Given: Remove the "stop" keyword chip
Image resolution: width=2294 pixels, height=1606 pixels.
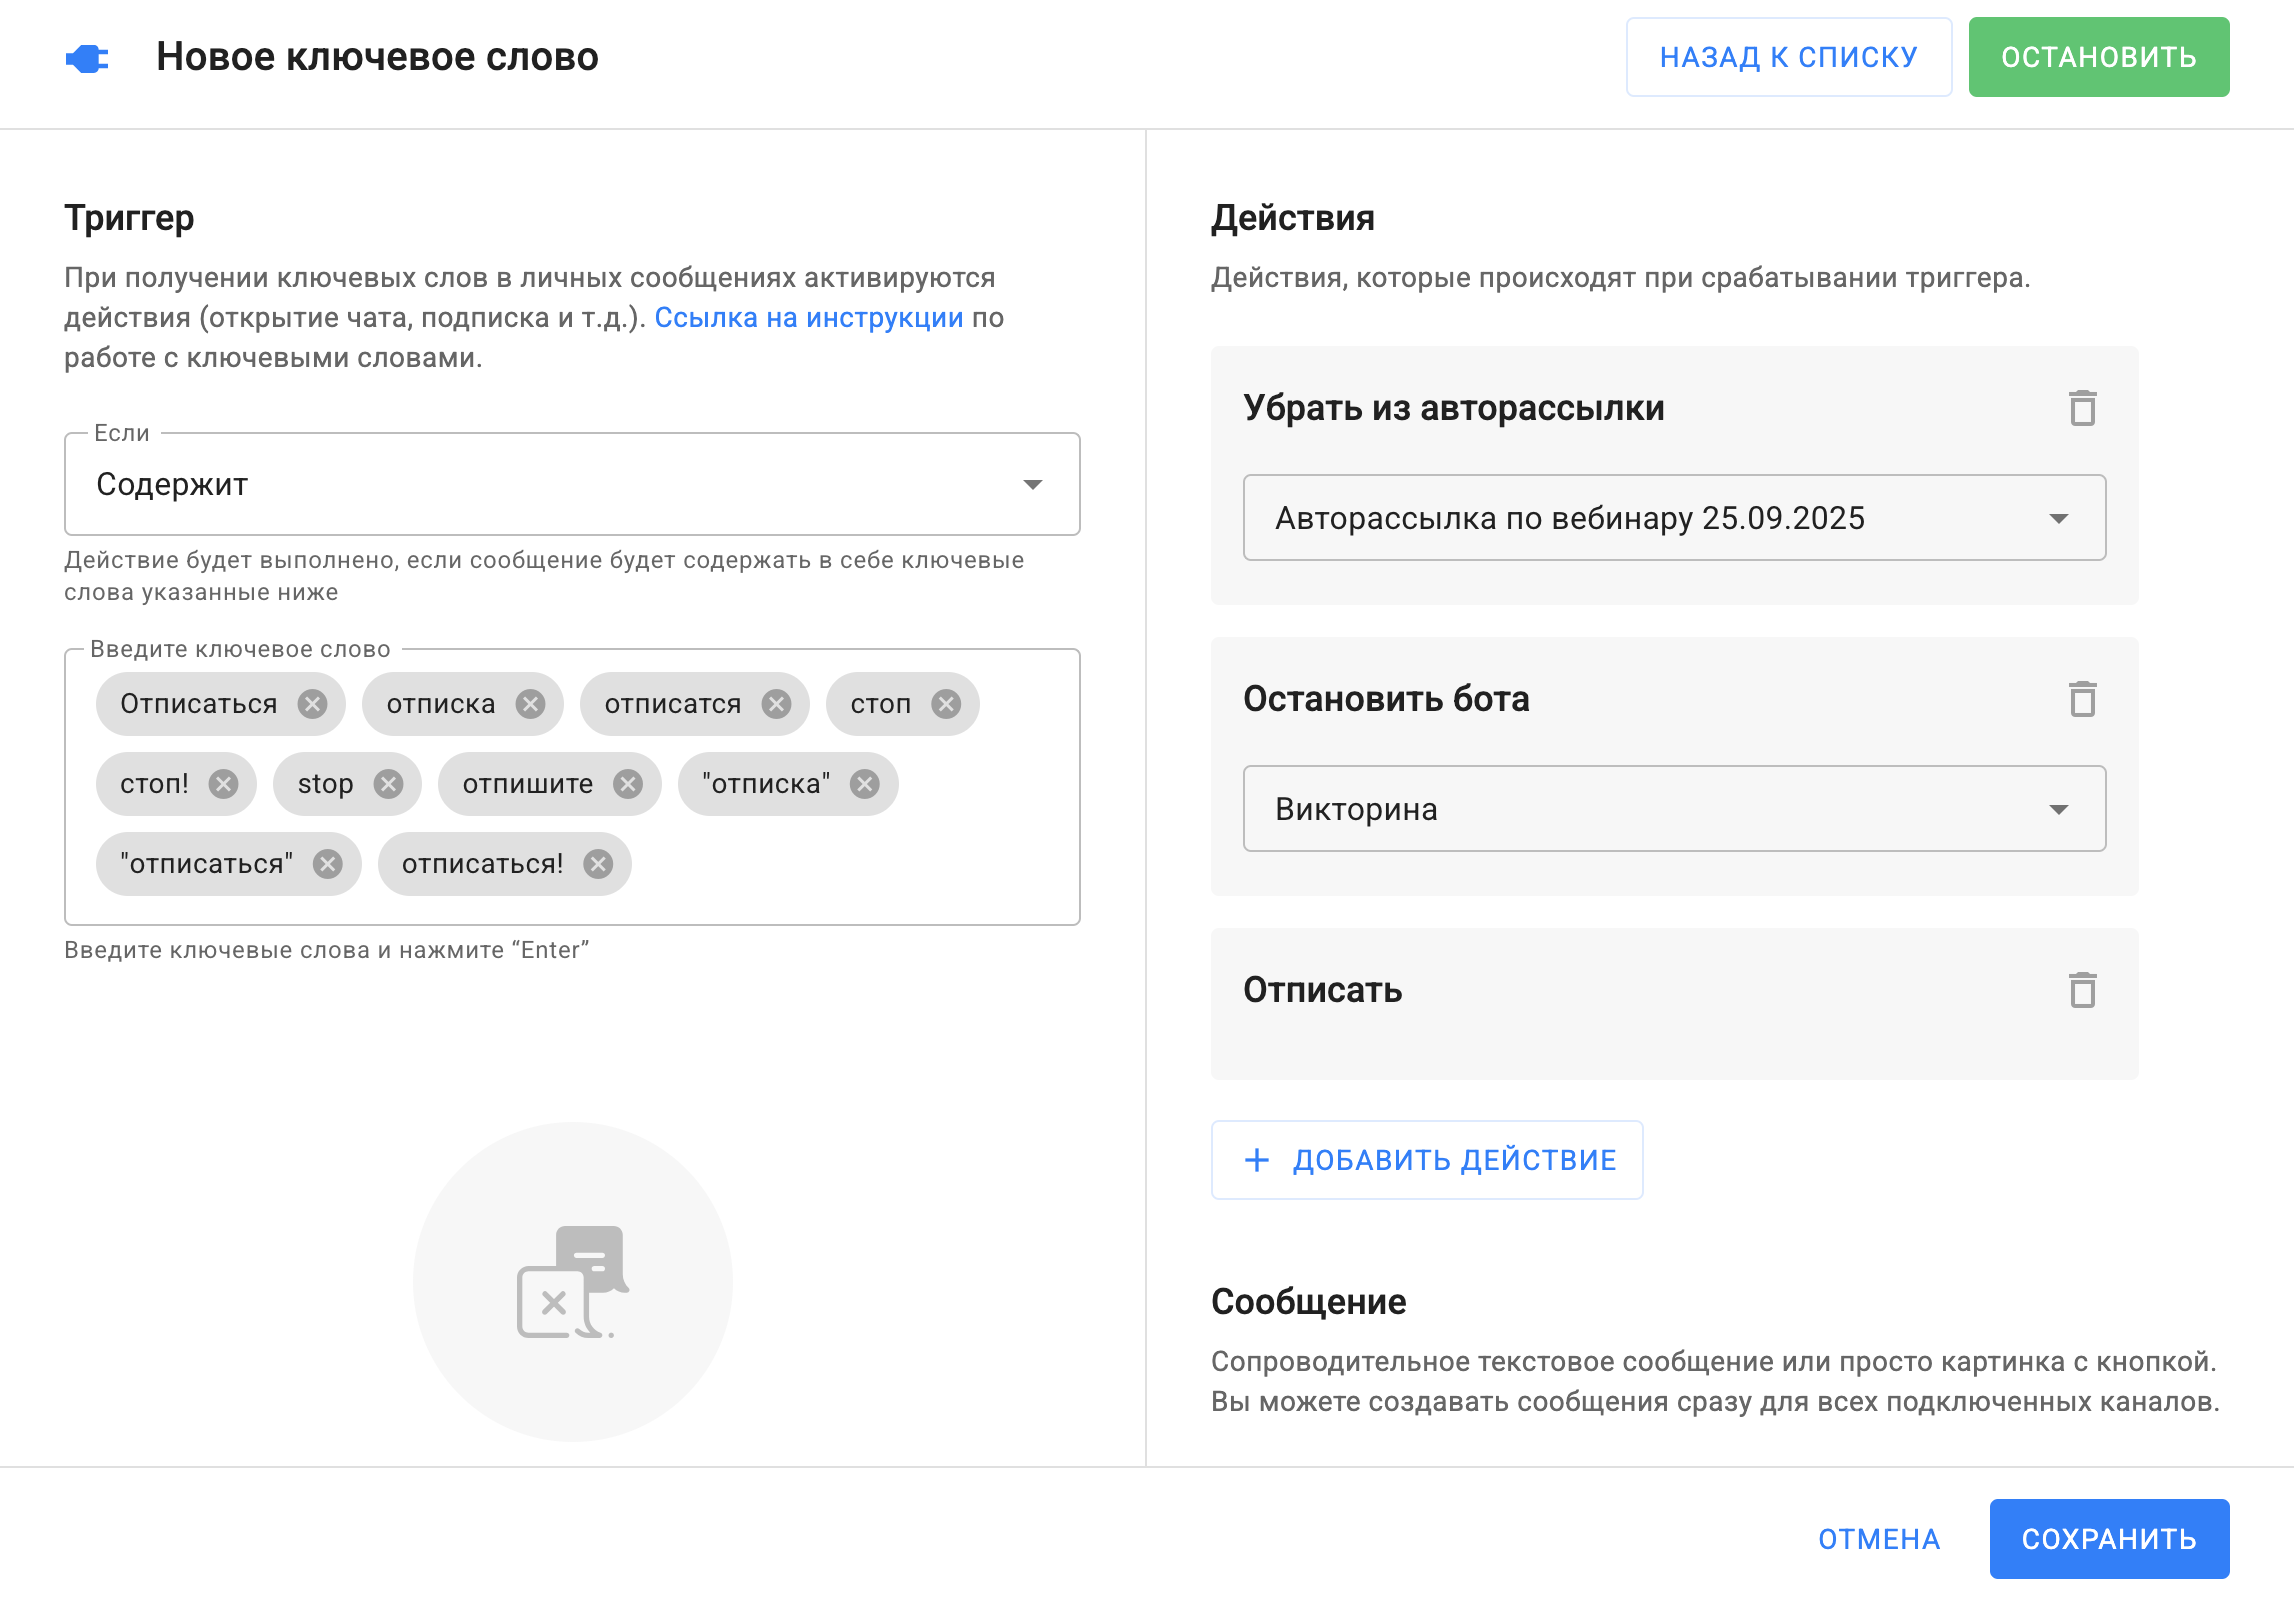Looking at the screenshot, I should pyautogui.click(x=388, y=784).
